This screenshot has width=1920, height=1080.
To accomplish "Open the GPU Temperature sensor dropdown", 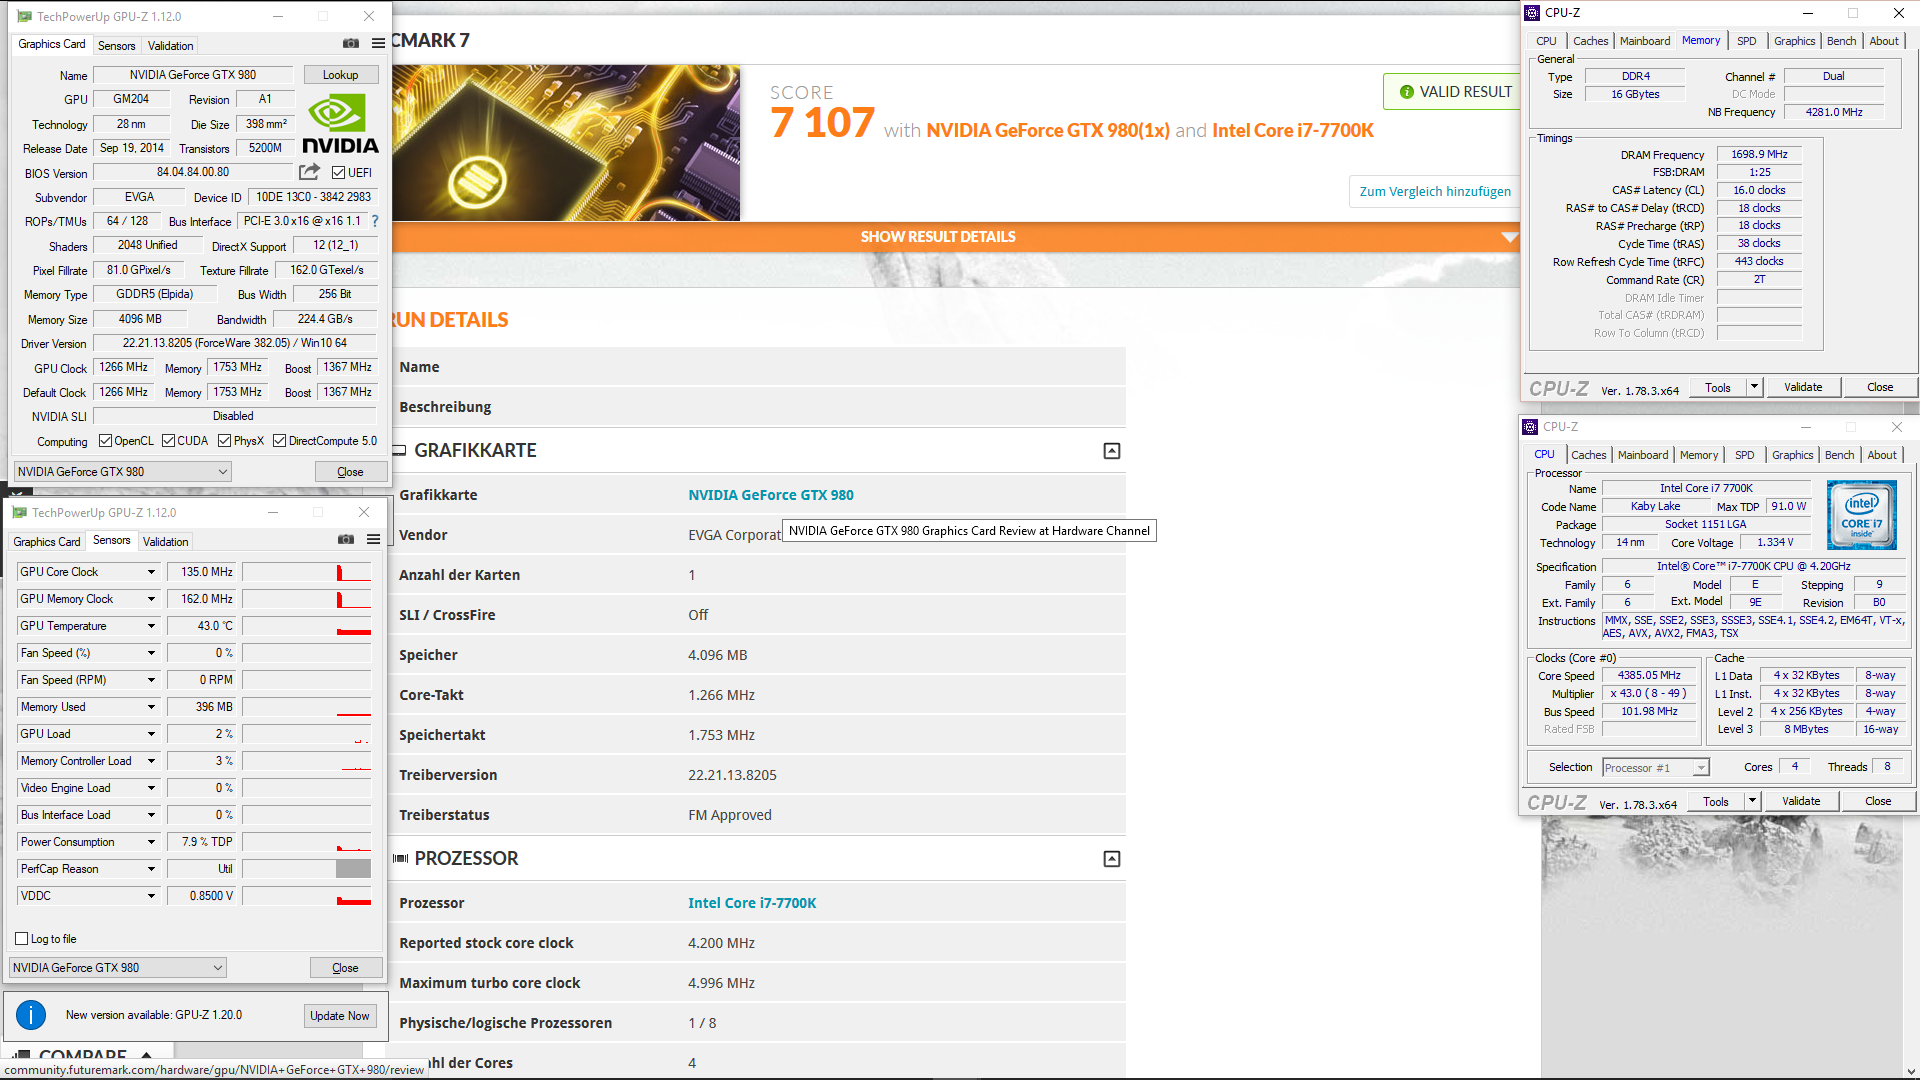I will (151, 626).
